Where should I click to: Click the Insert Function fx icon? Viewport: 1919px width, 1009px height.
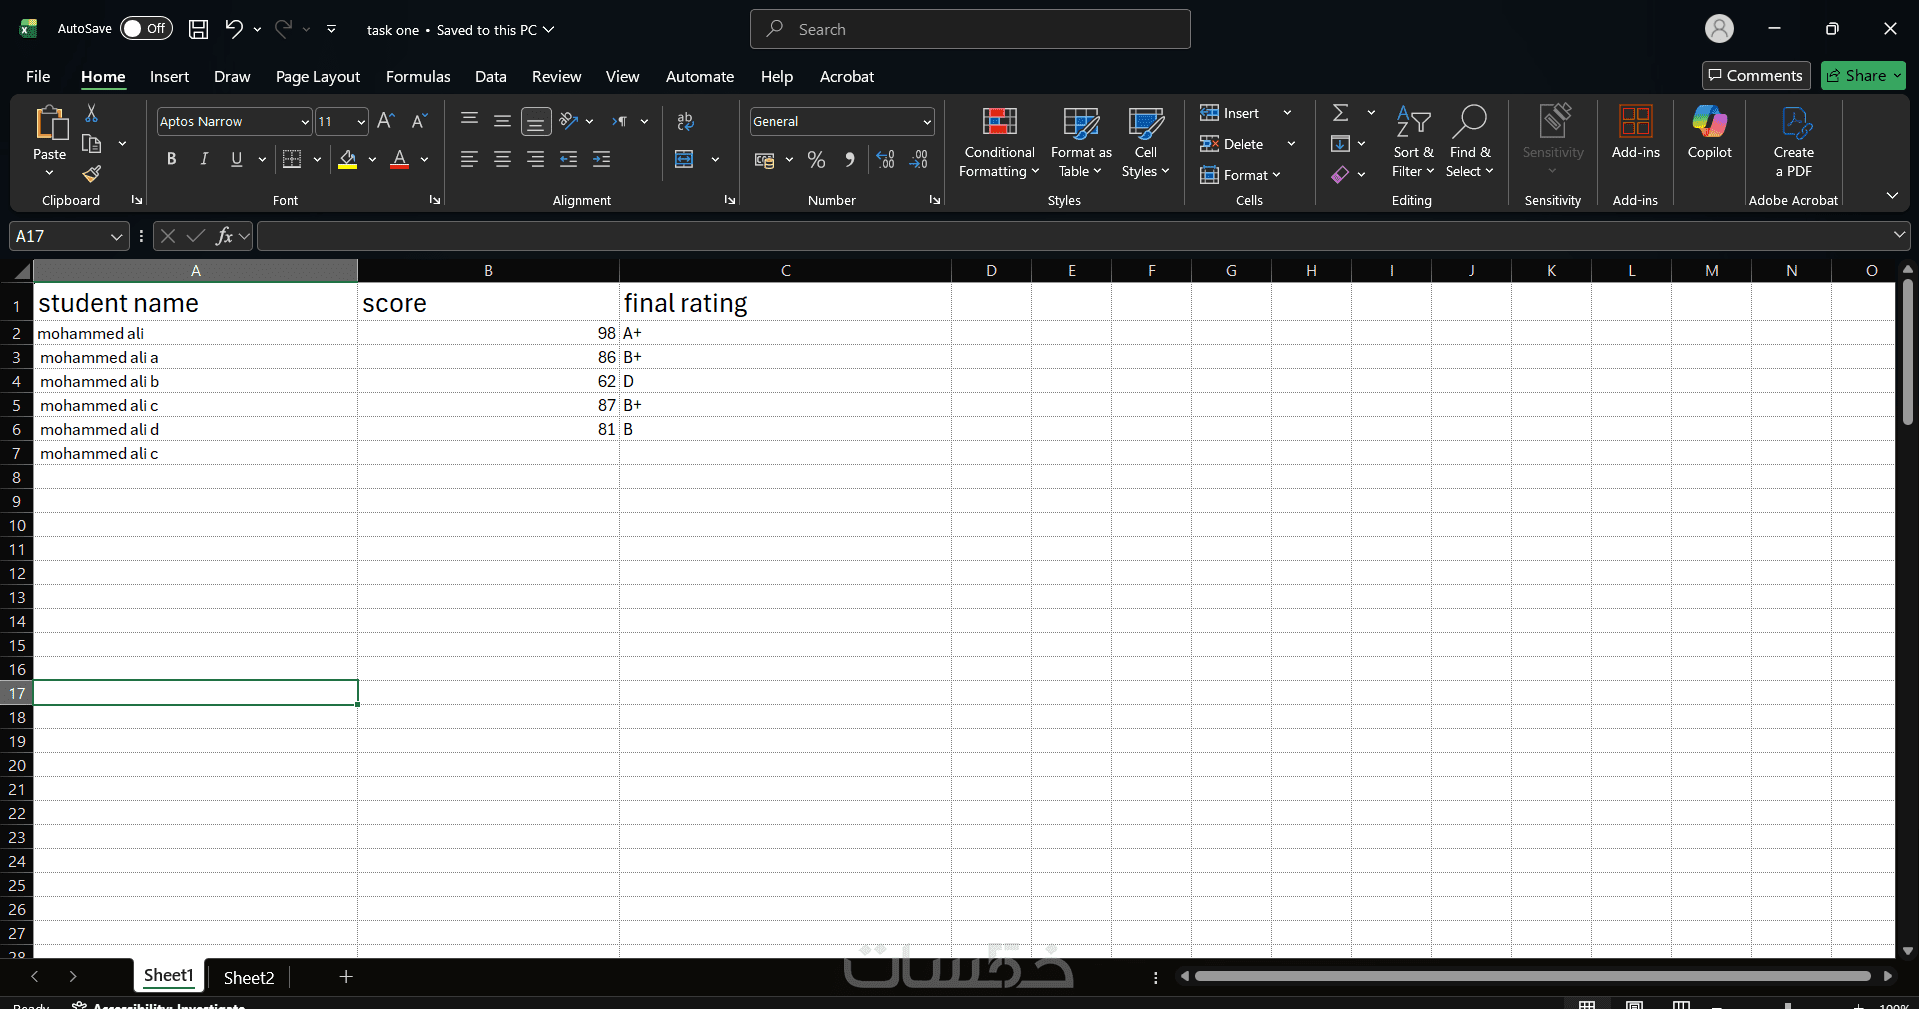coord(224,236)
